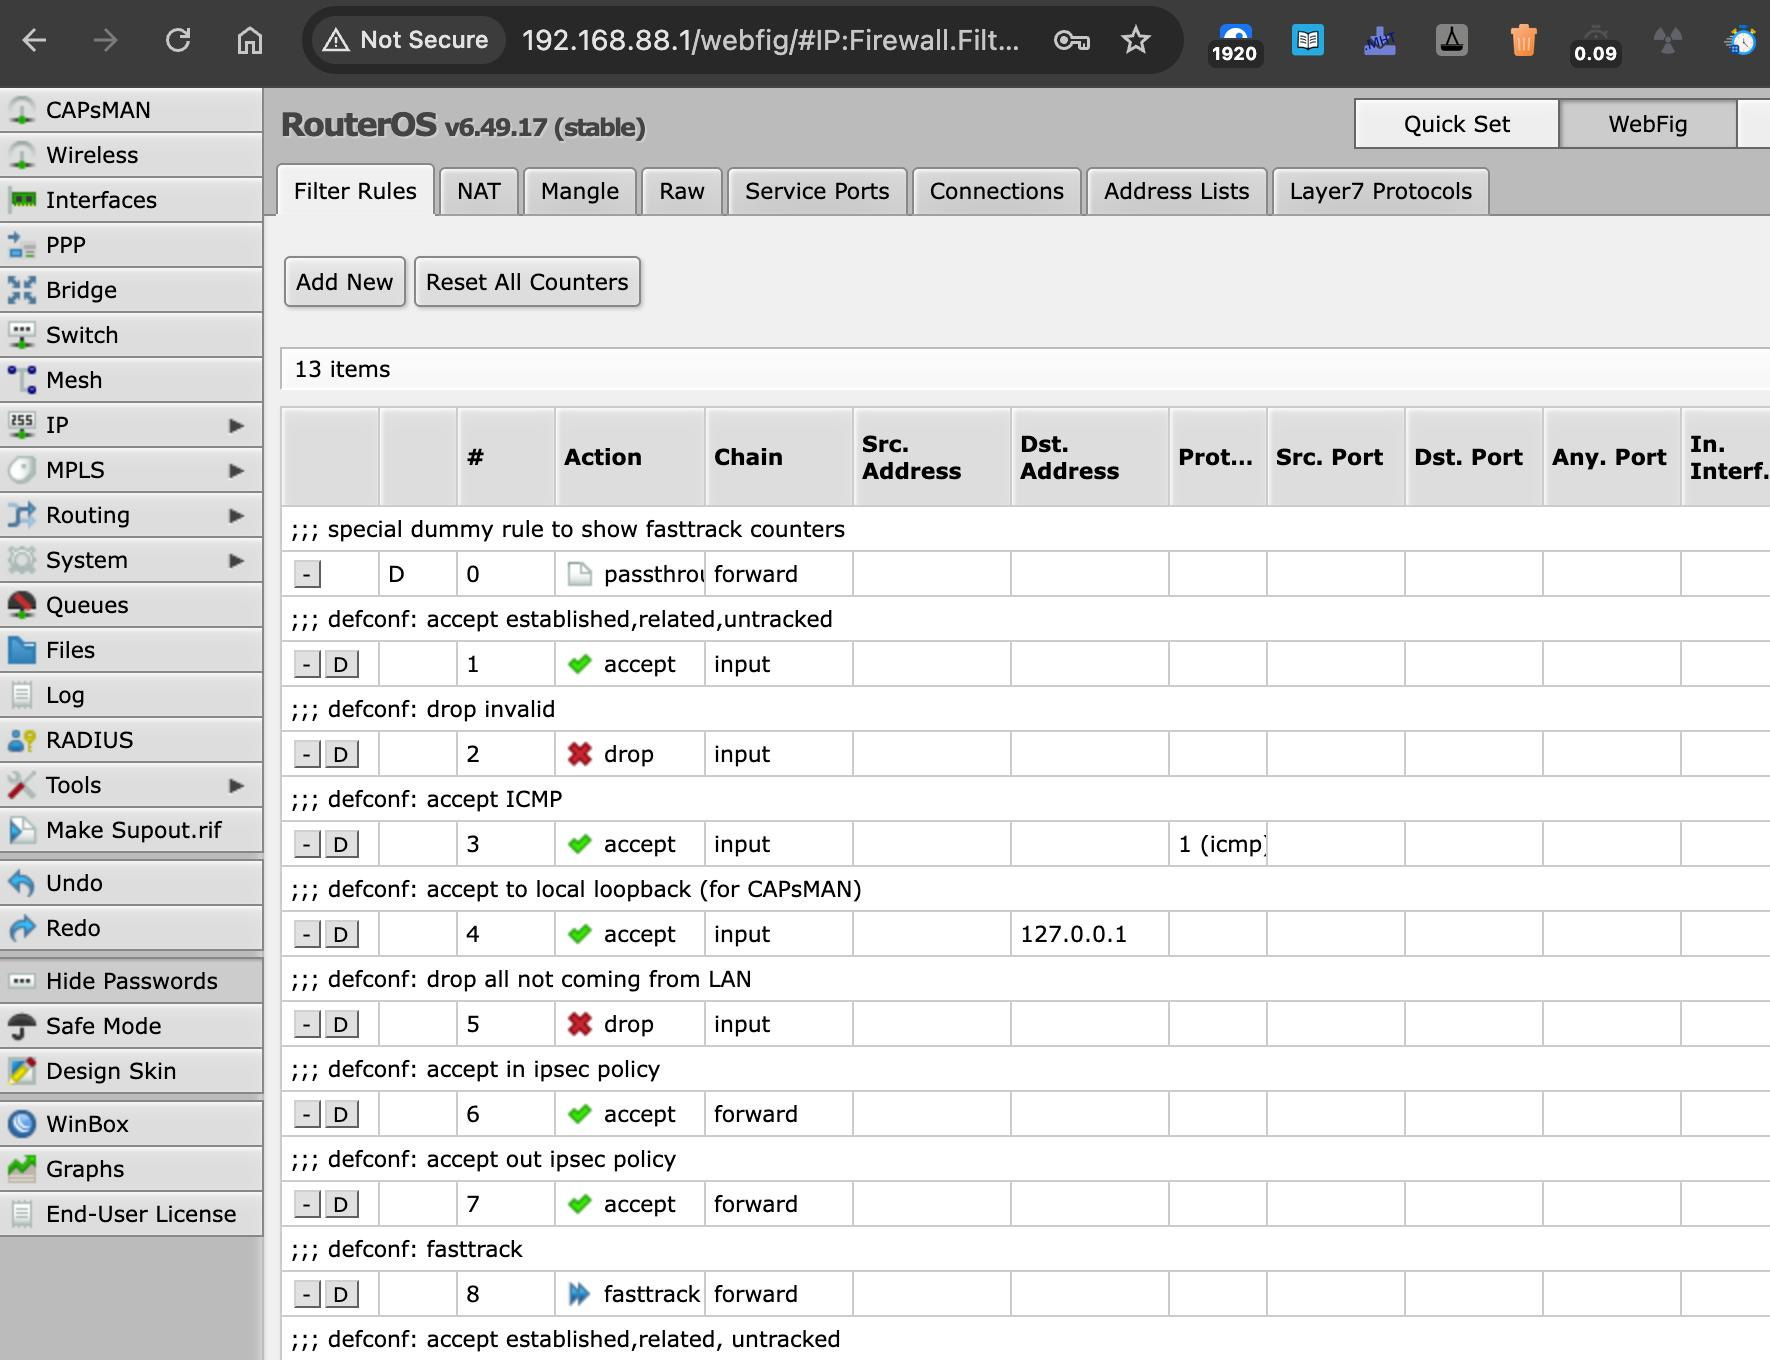The width and height of the screenshot is (1770, 1360).
Task: Disable rule 8 fasttrack
Action: tap(340, 1294)
